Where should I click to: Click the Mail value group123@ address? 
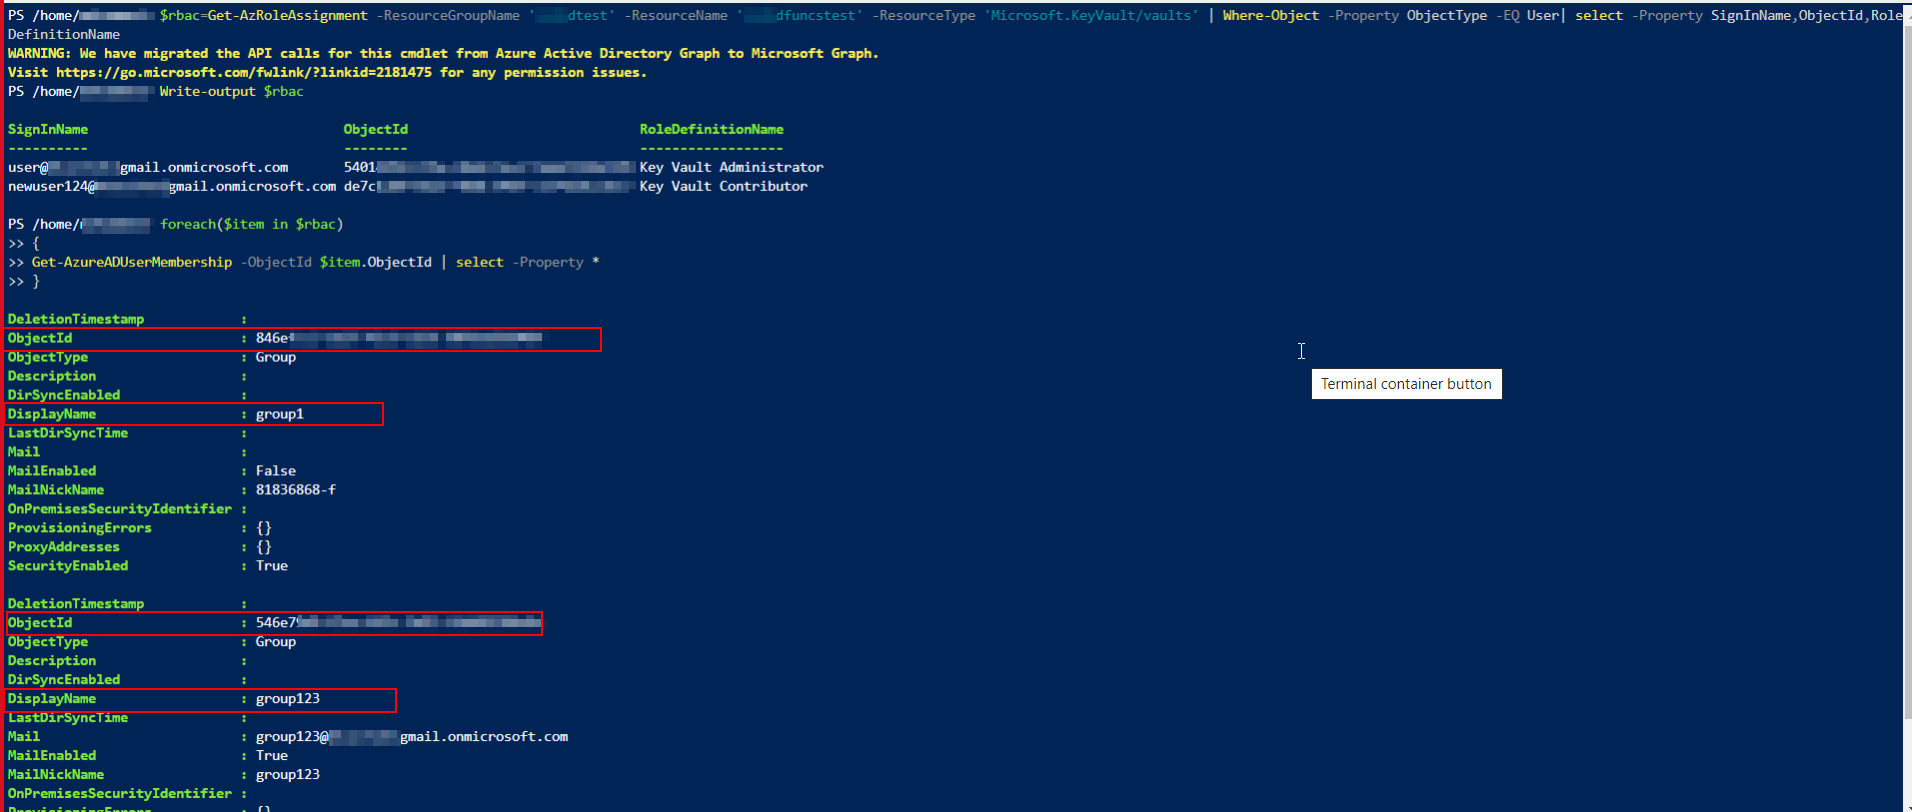412,737
